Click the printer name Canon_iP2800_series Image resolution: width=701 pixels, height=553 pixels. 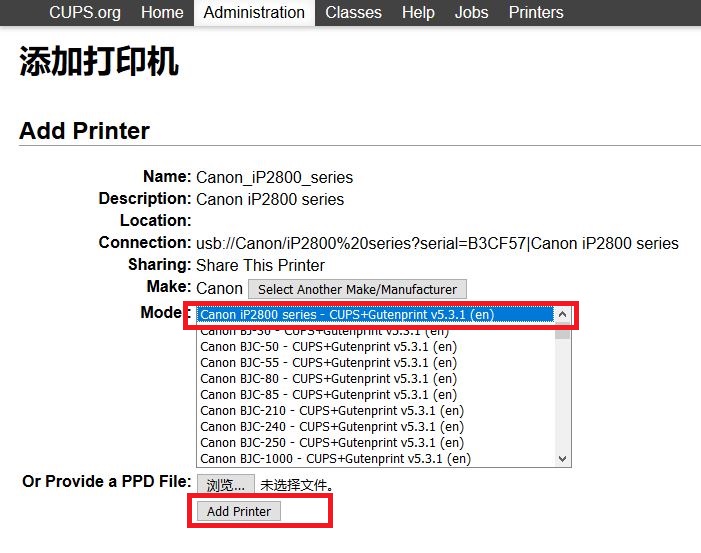click(274, 177)
